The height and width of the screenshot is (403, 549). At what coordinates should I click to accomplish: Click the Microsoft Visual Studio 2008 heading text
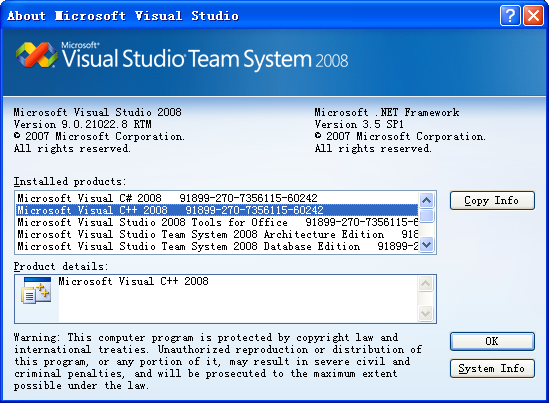98,112
